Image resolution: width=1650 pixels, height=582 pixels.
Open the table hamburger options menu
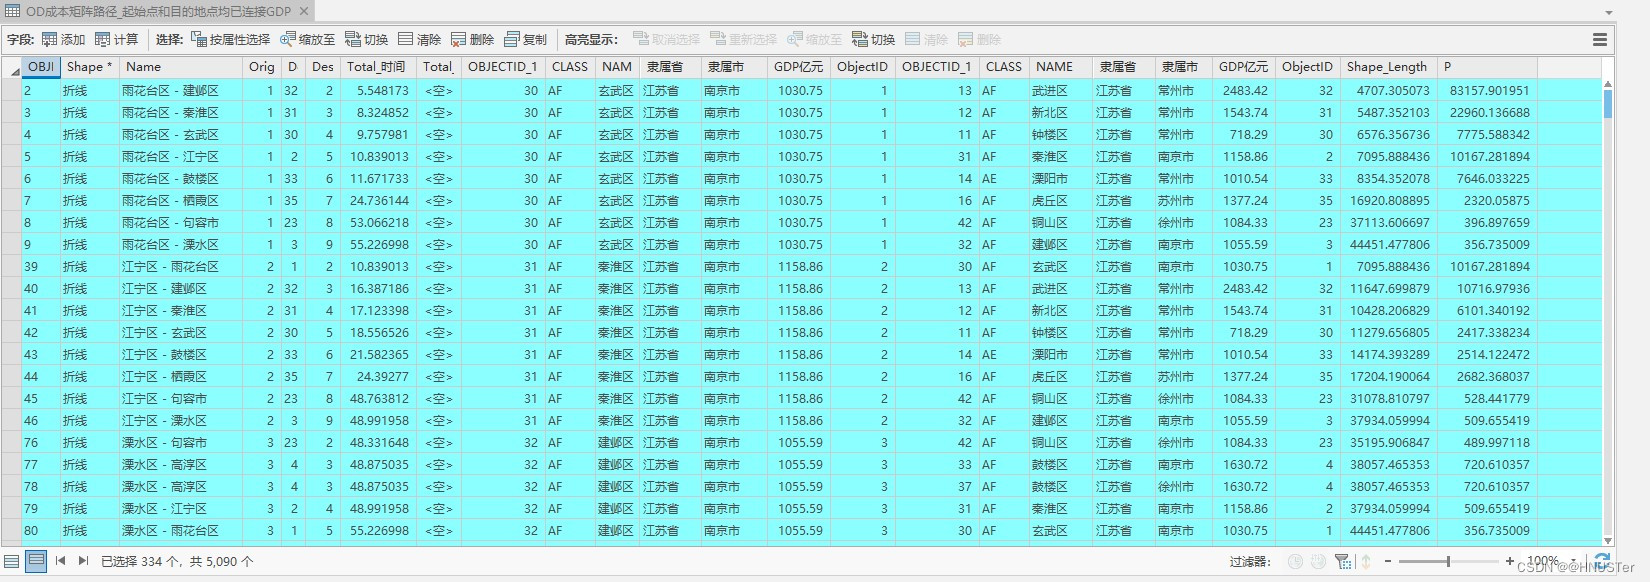click(1600, 40)
